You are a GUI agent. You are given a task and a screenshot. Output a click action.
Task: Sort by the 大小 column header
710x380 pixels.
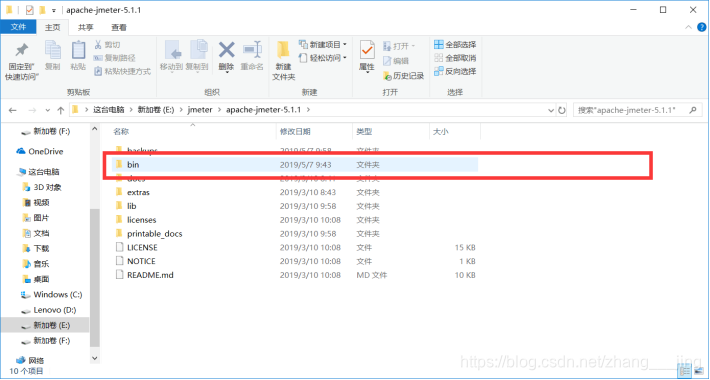tap(441, 132)
